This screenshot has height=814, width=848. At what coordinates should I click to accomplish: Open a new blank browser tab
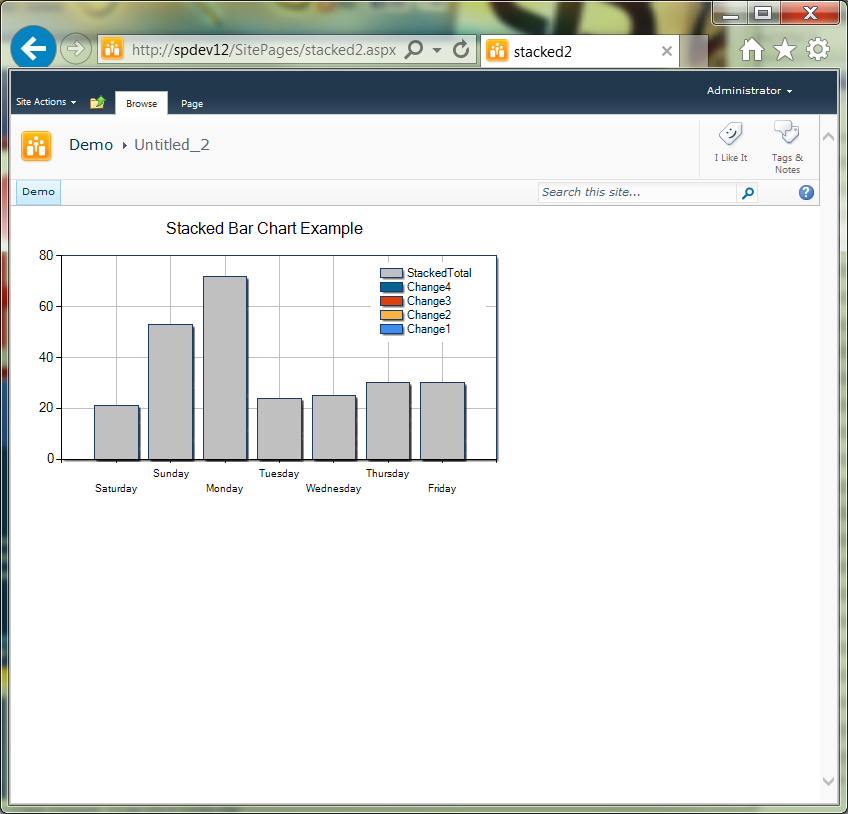click(x=694, y=51)
